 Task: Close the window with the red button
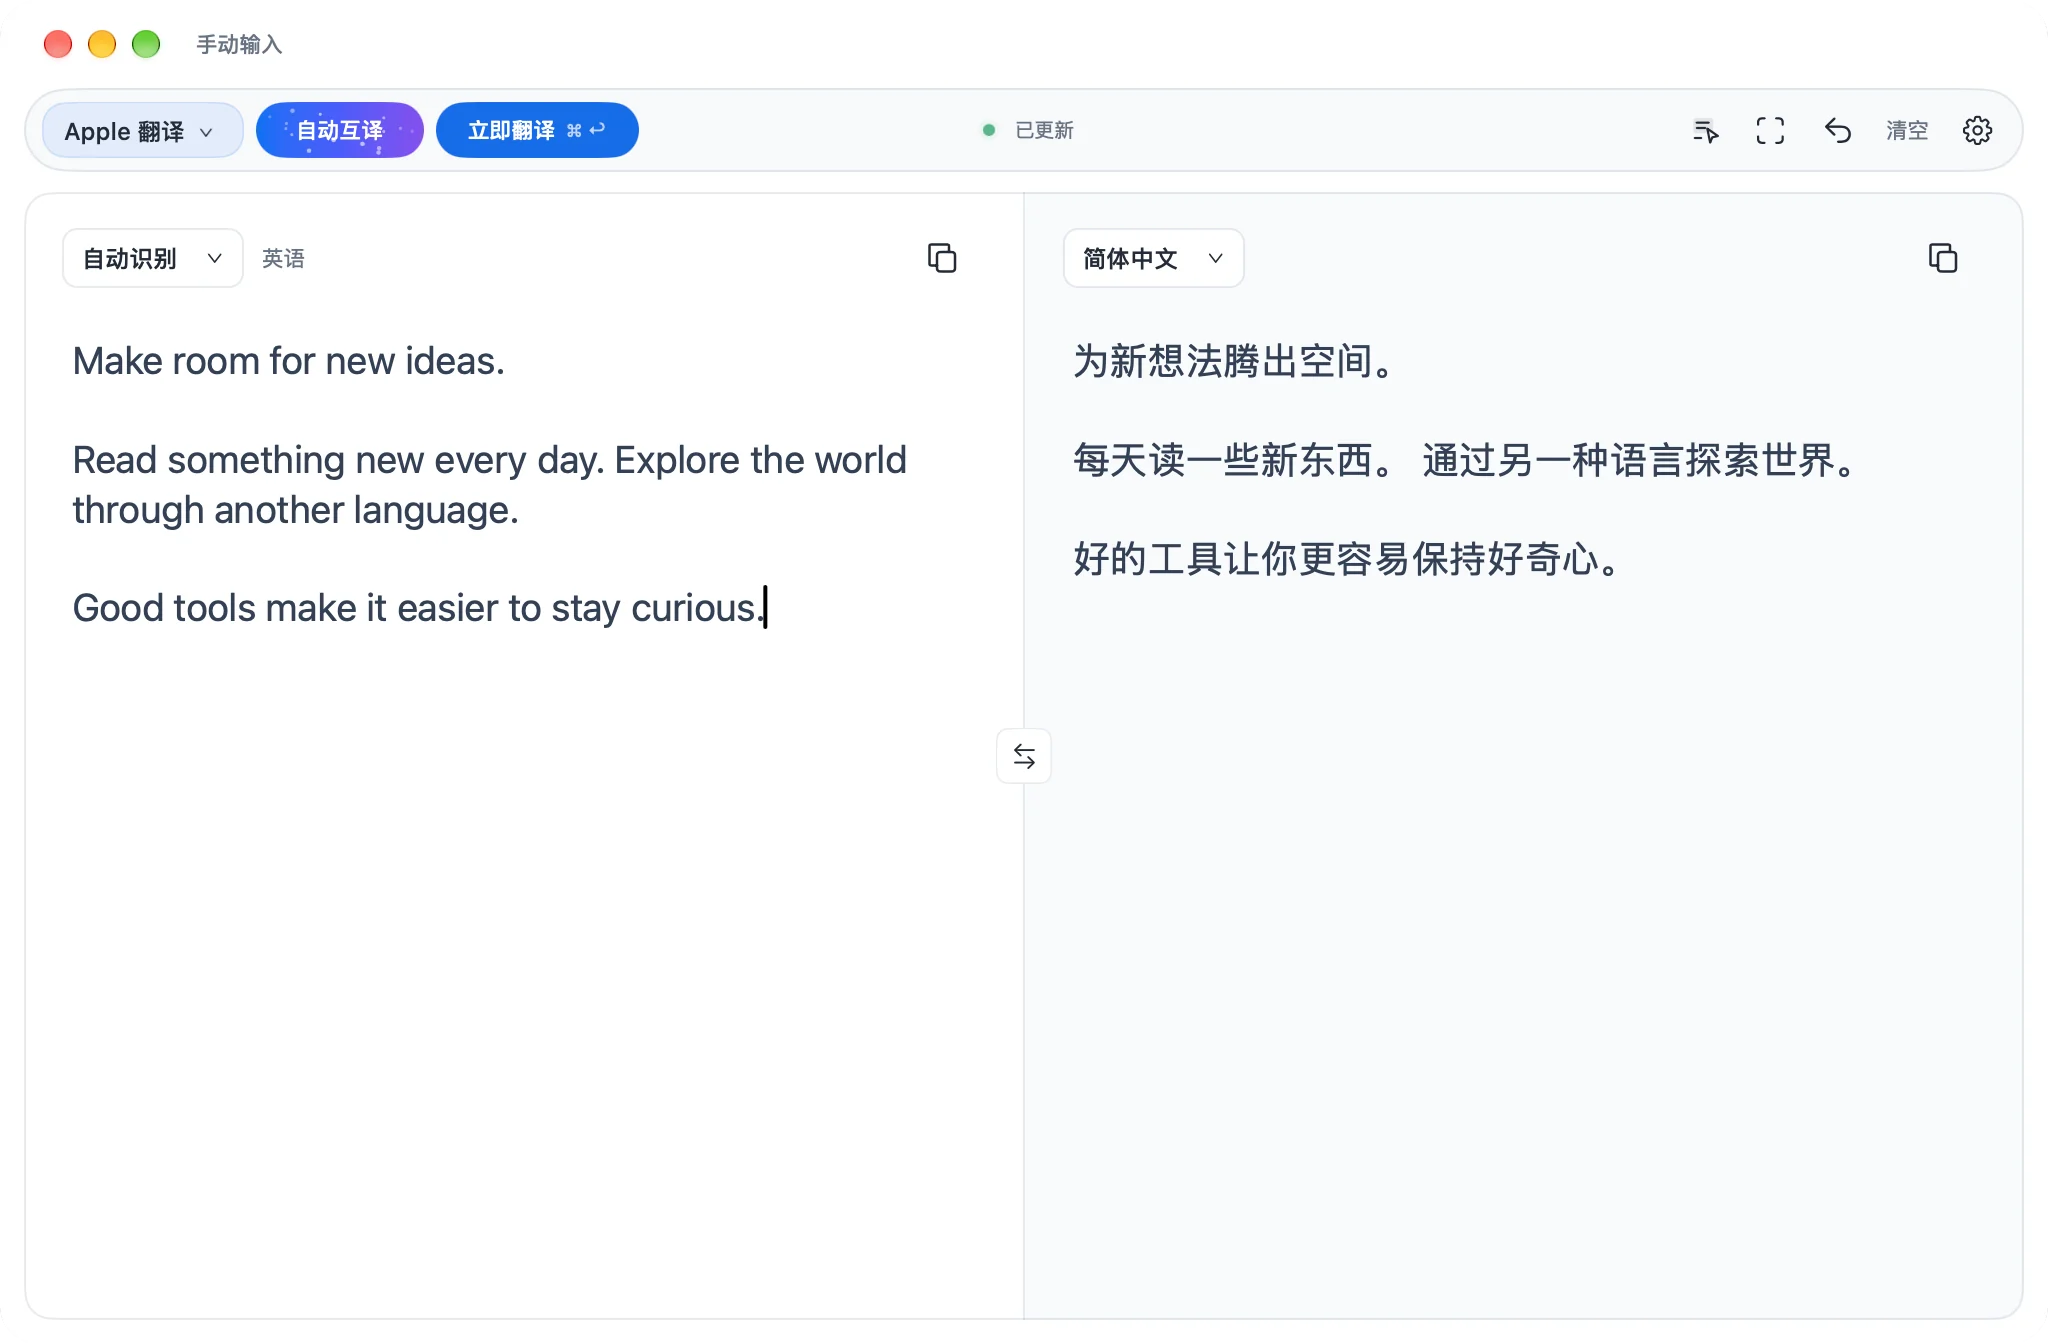(x=58, y=44)
